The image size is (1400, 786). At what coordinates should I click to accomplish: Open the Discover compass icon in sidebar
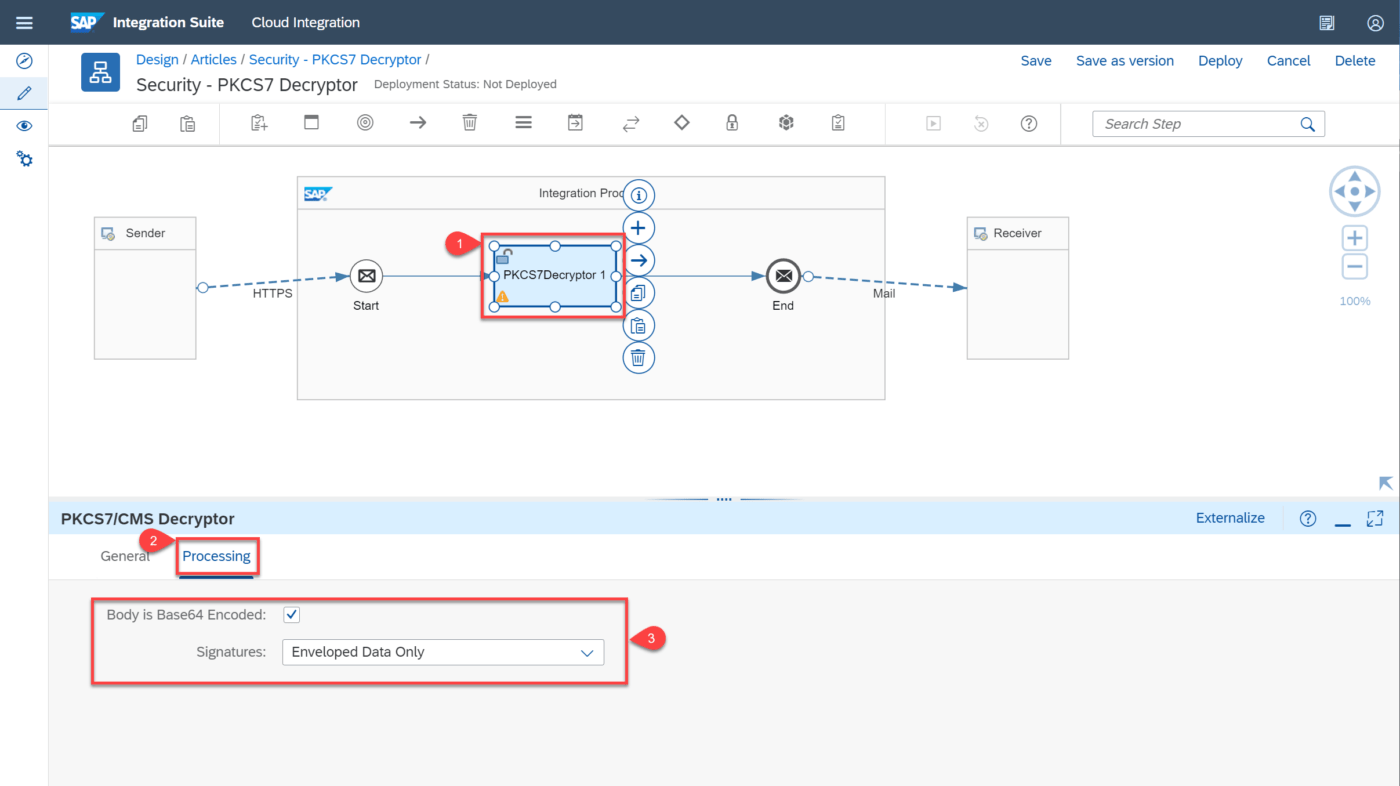25,61
